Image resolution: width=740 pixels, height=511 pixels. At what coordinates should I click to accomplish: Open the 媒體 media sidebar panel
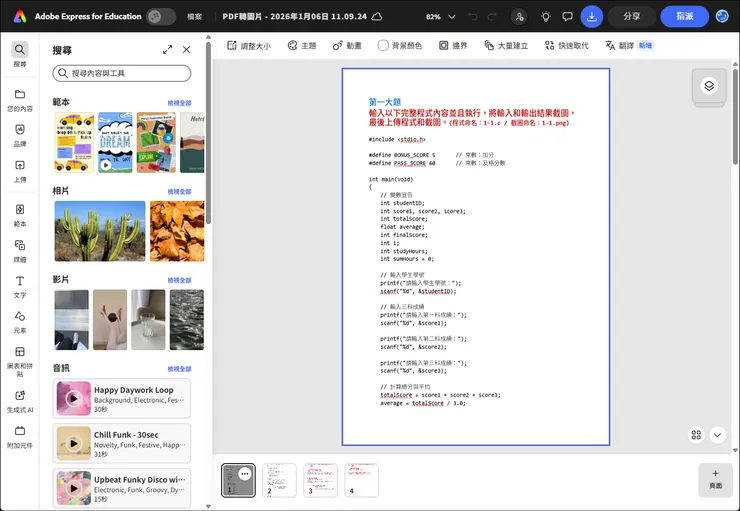20,251
